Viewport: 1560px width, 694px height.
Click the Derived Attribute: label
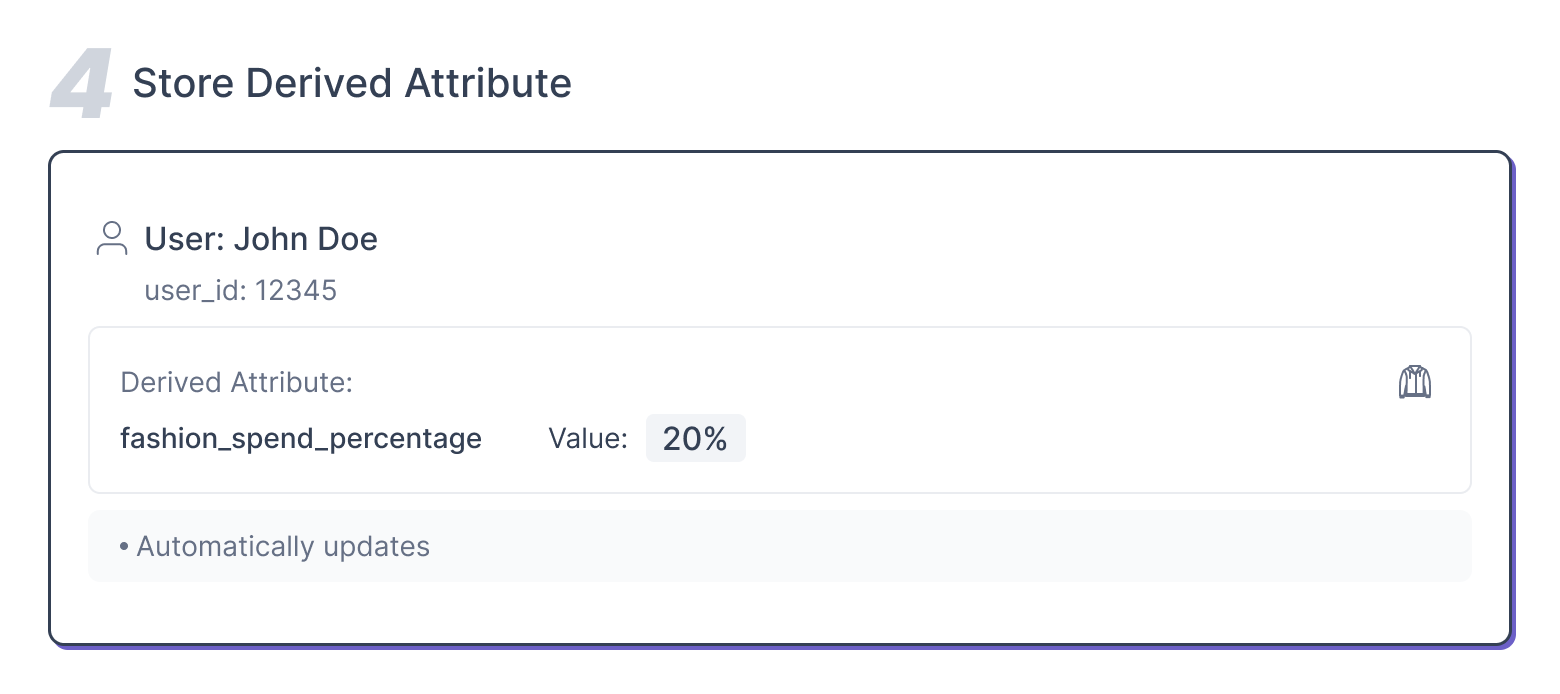tap(236, 383)
